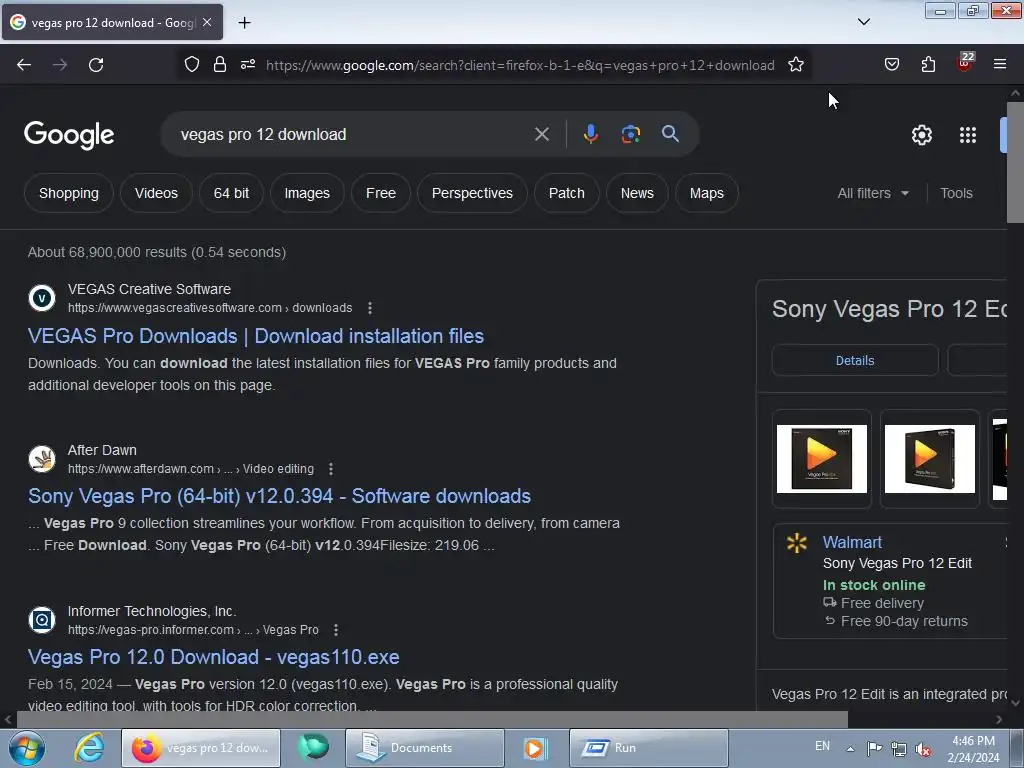Go back to the previous page
The height and width of the screenshot is (768, 1024).
click(24, 65)
